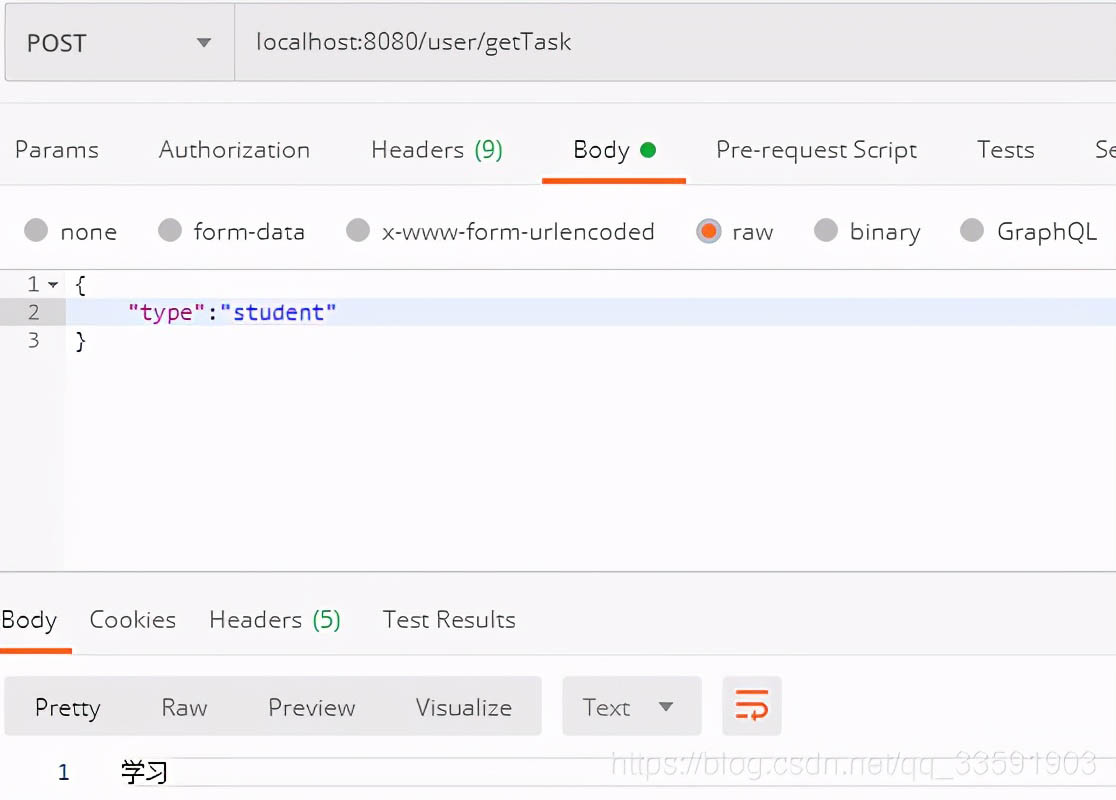Switch response view to Preview
Viewport: 1116px width, 800px height.
click(x=312, y=707)
